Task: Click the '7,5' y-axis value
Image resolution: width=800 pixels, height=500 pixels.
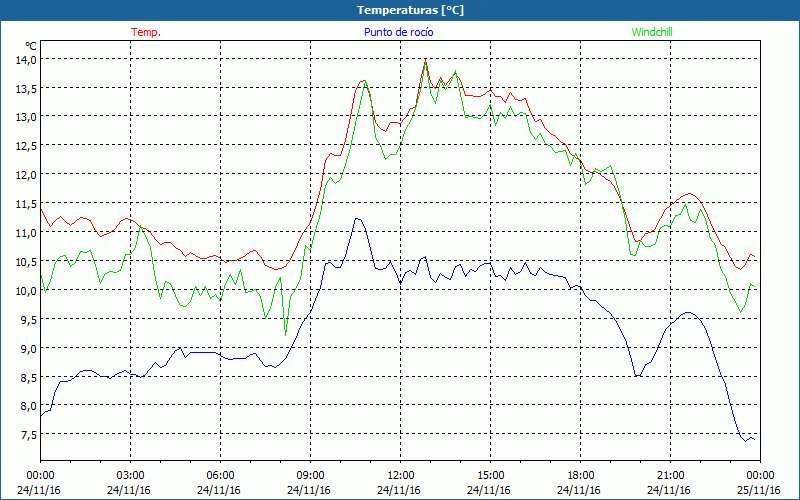Action: click(29, 435)
